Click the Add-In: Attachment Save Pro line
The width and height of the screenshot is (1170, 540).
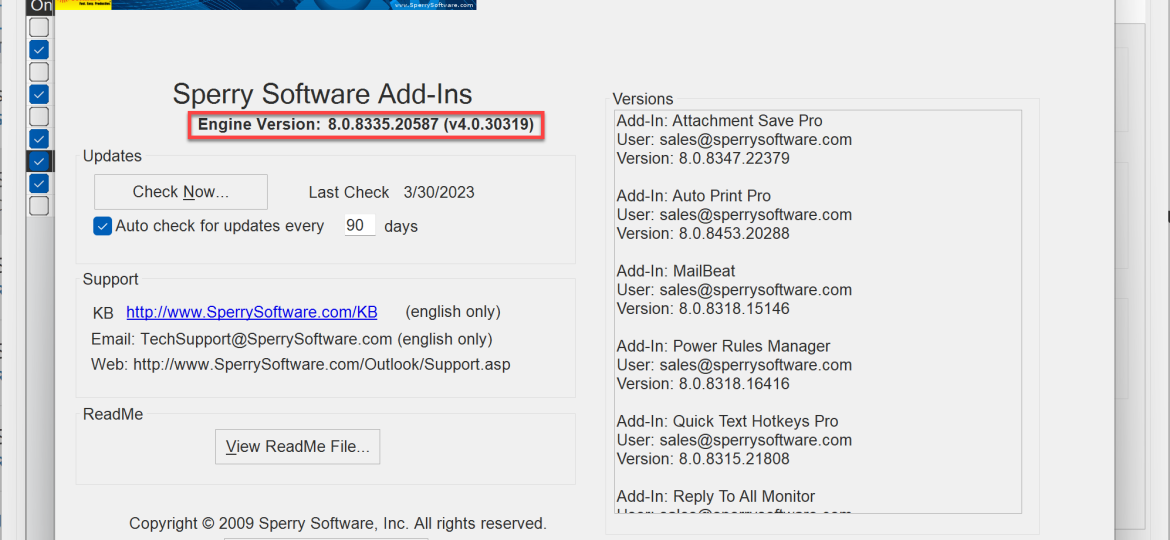pyautogui.click(x=719, y=121)
